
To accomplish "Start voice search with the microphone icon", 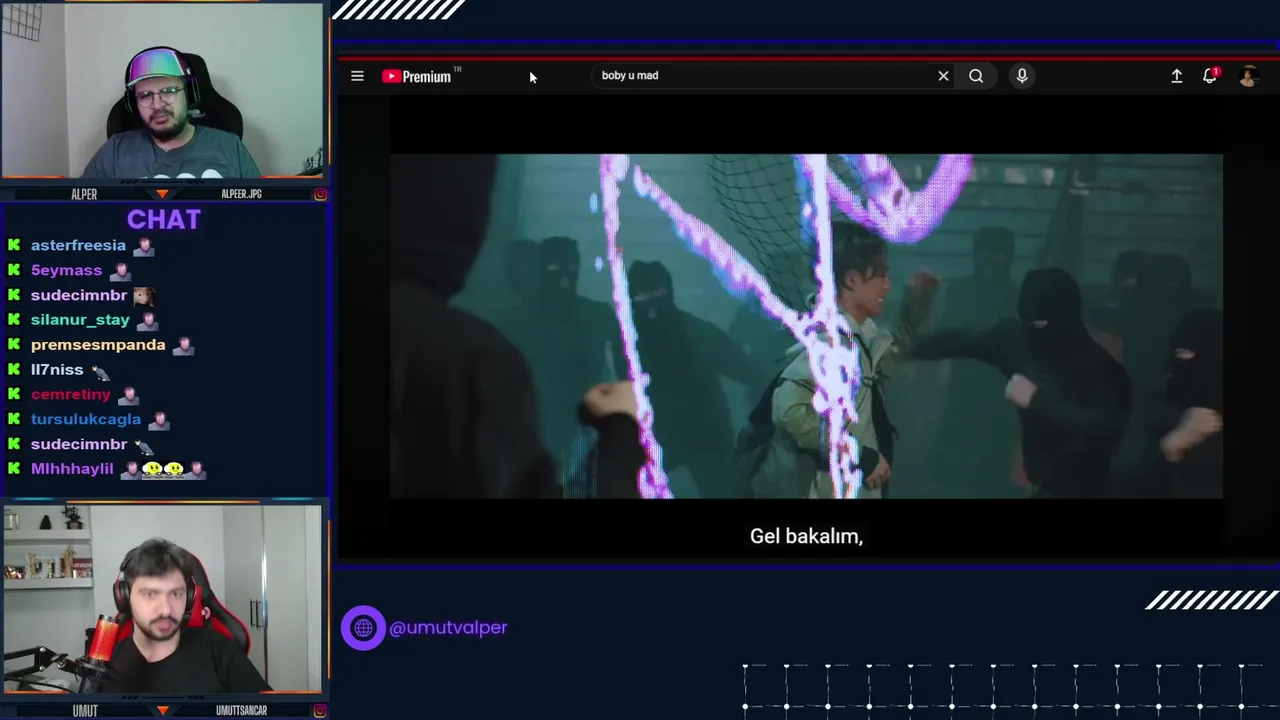I will tap(1022, 76).
